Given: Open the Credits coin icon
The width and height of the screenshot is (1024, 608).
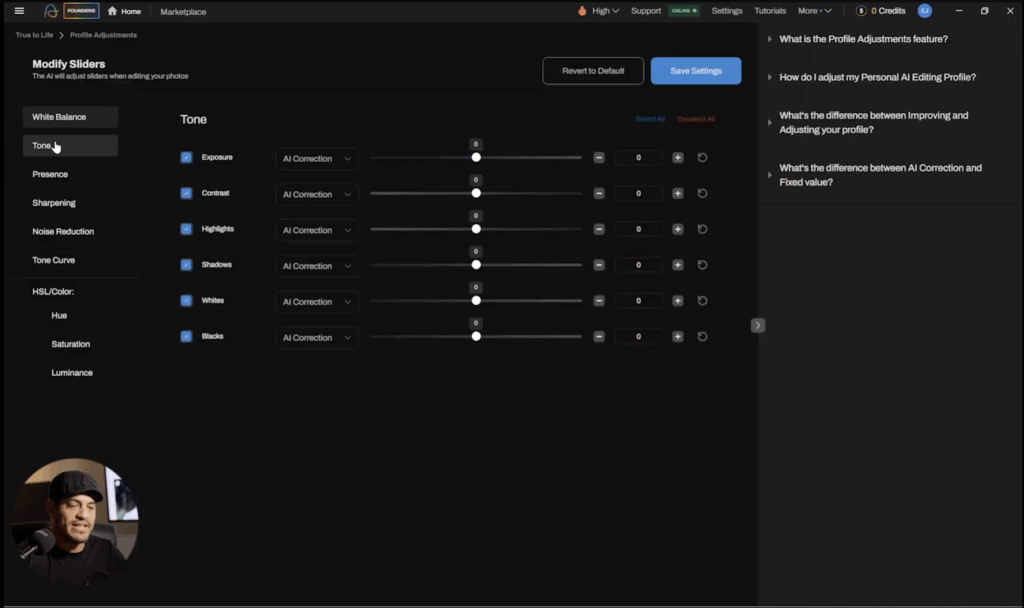Looking at the screenshot, I should [x=861, y=11].
